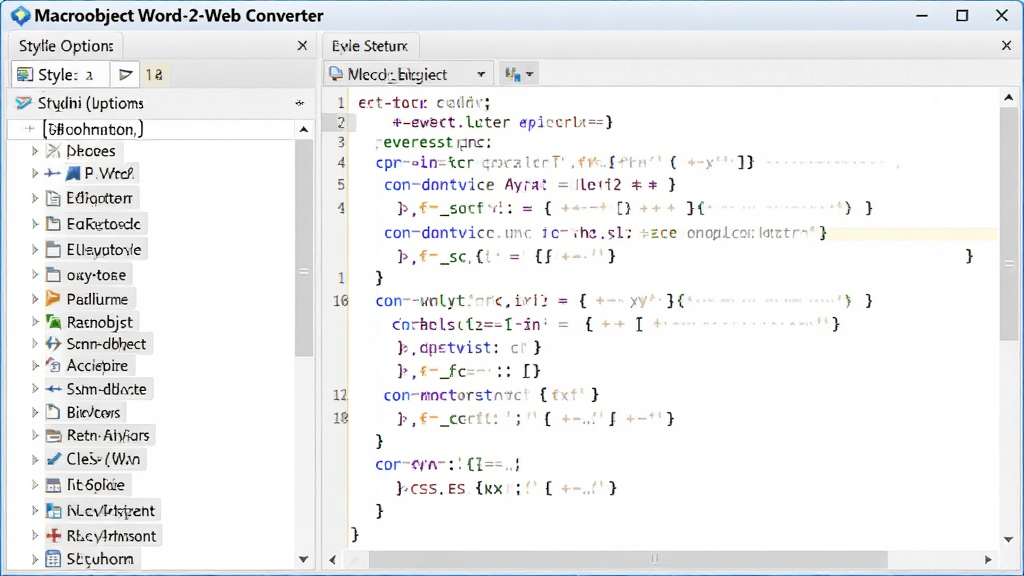Expand the Edigottern tree node

(35, 199)
